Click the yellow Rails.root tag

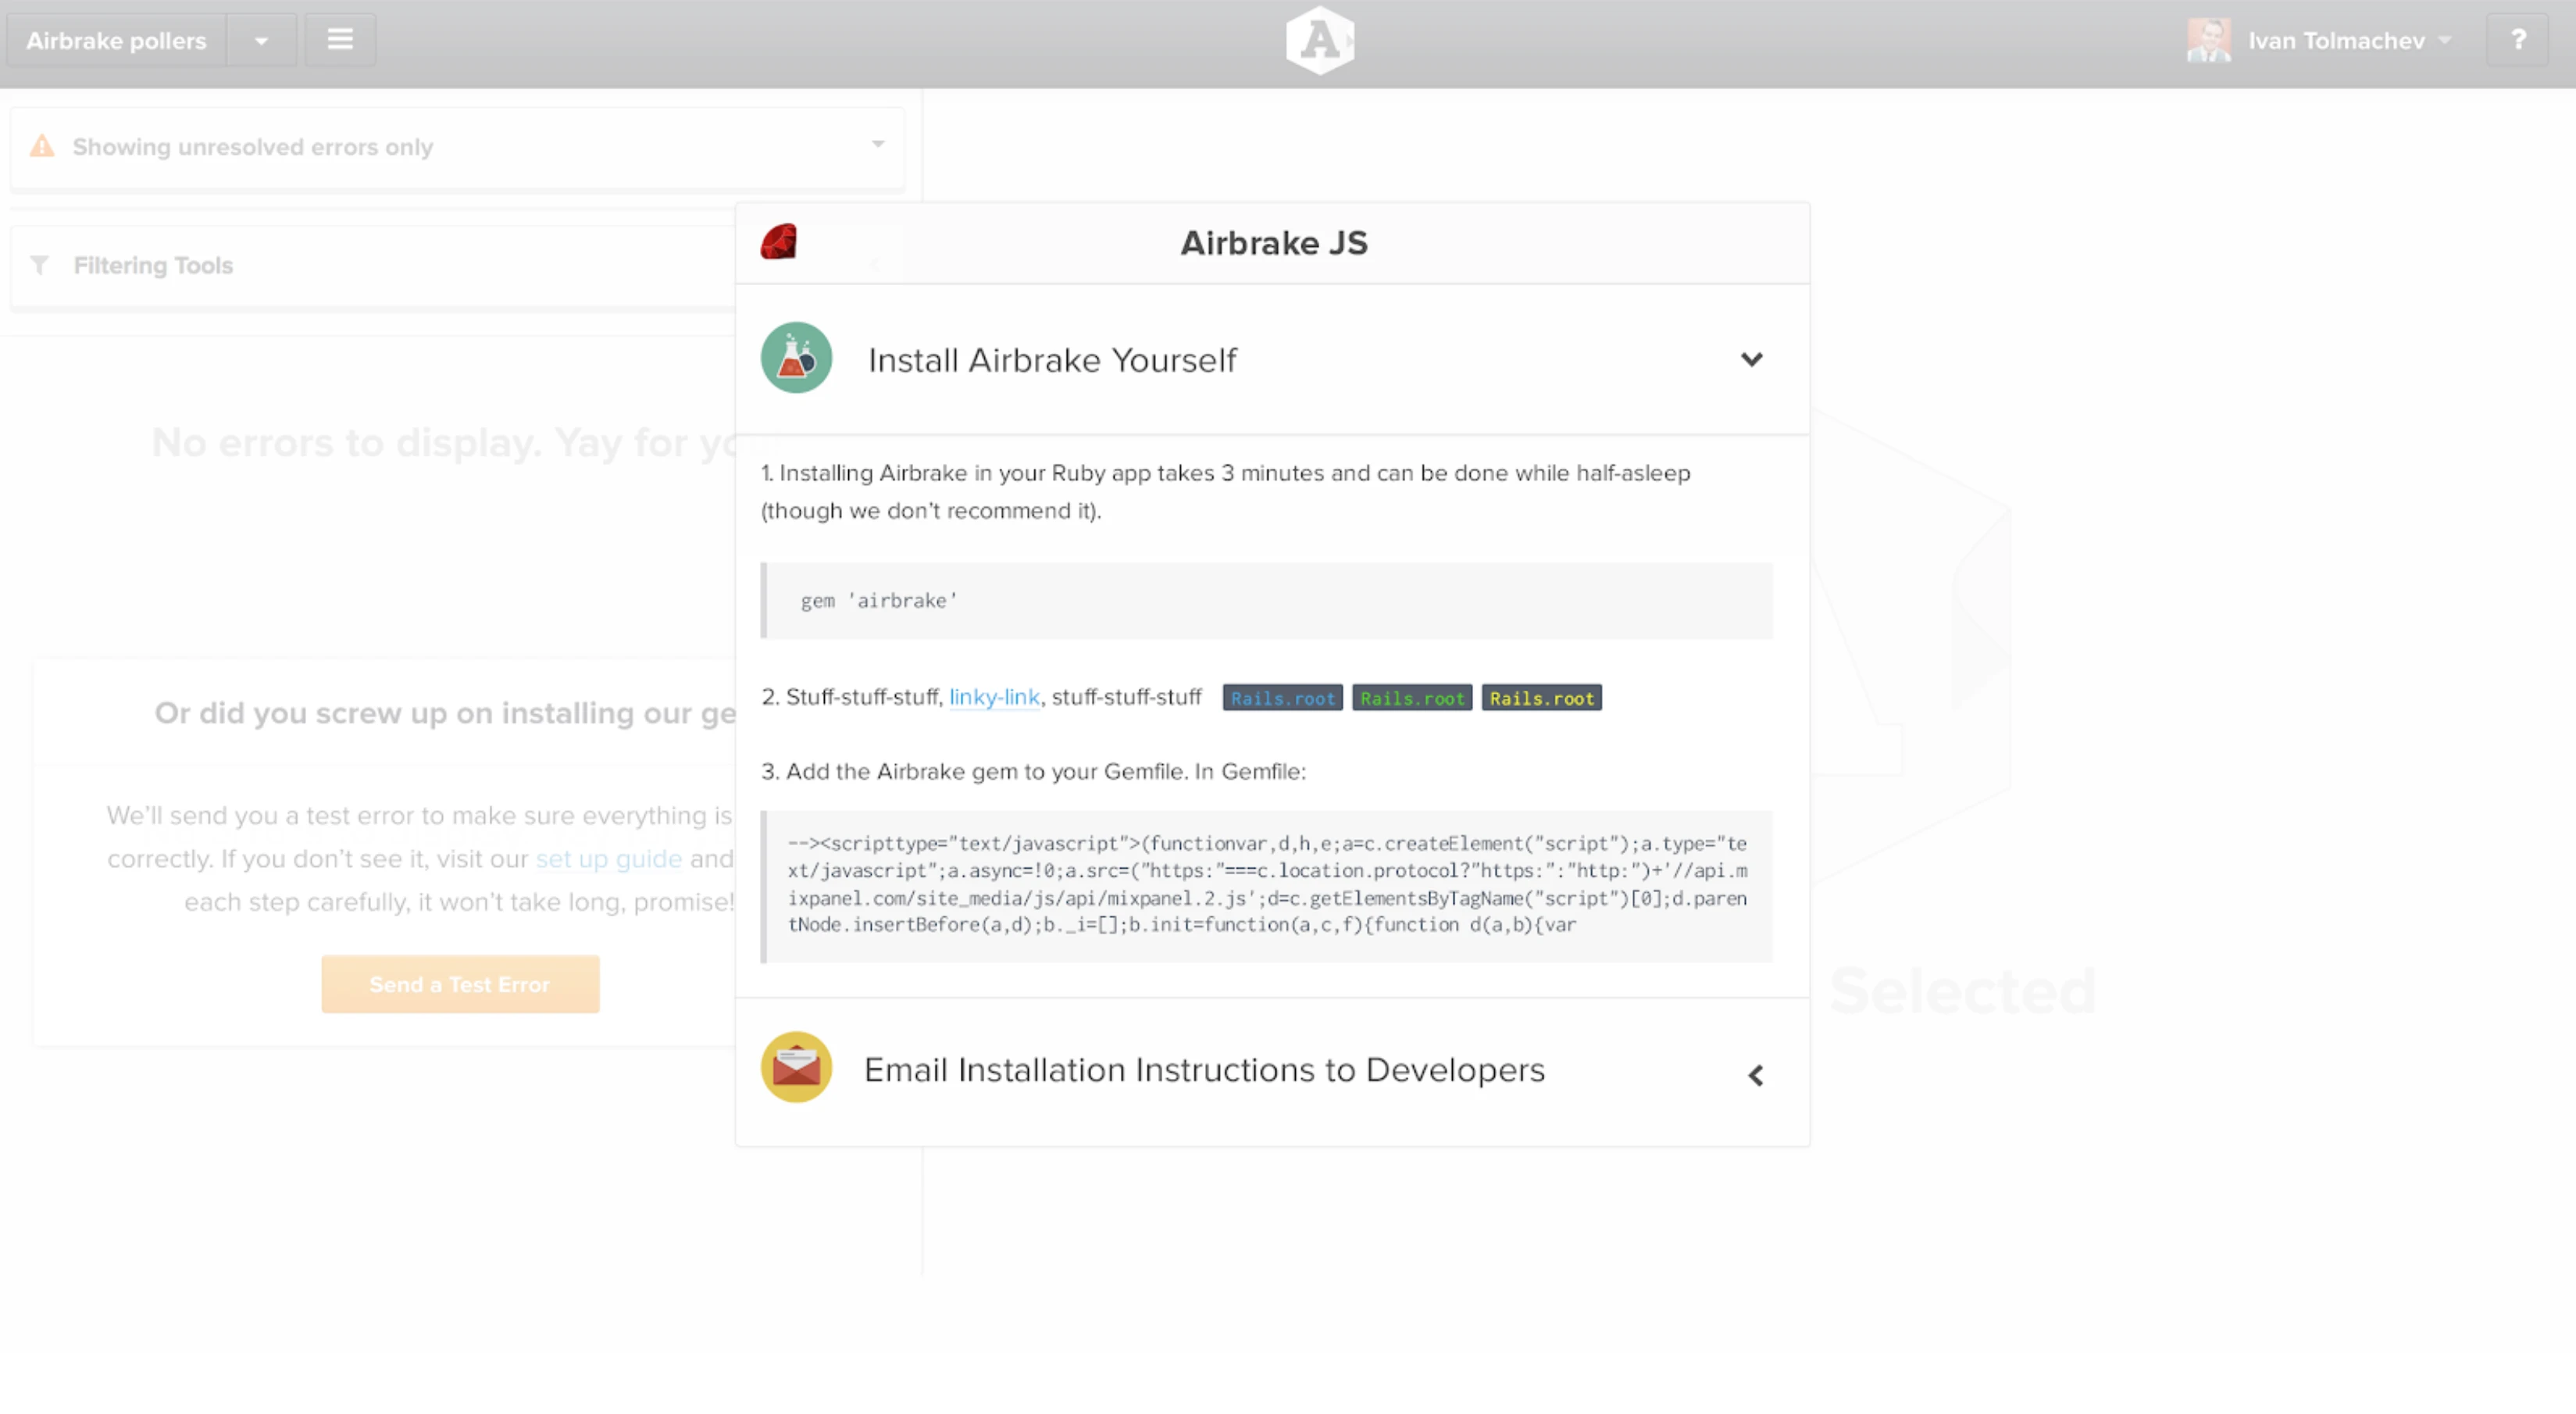click(x=1541, y=698)
